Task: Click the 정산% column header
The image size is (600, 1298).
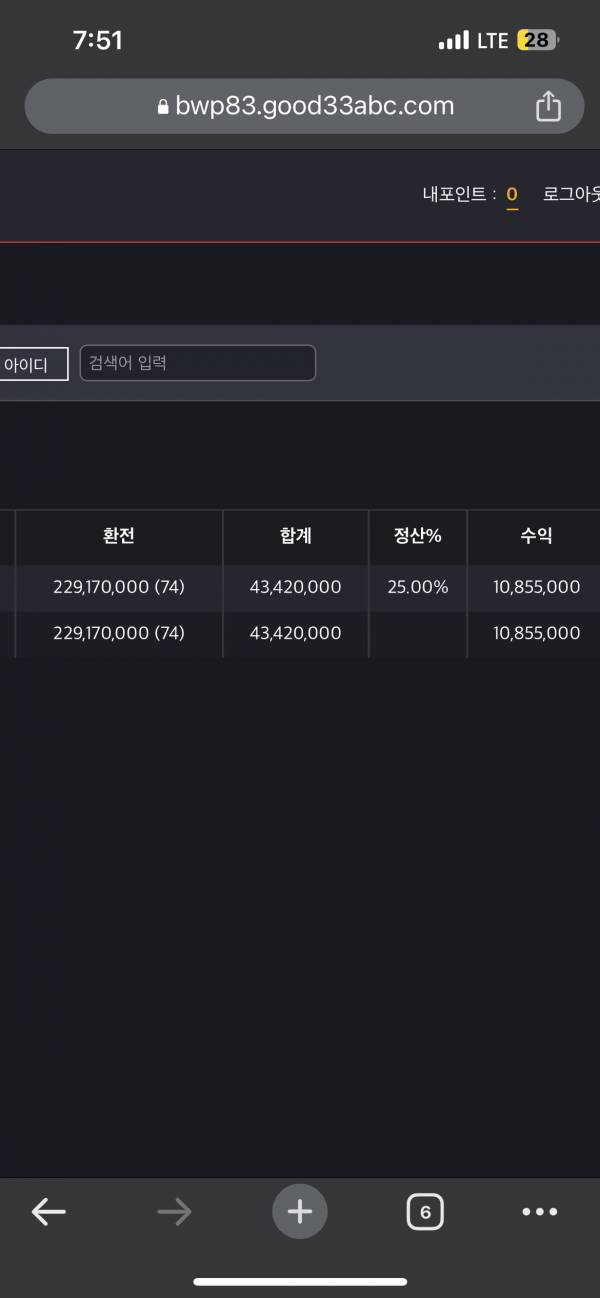Action: pyautogui.click(x=418, y=536)
